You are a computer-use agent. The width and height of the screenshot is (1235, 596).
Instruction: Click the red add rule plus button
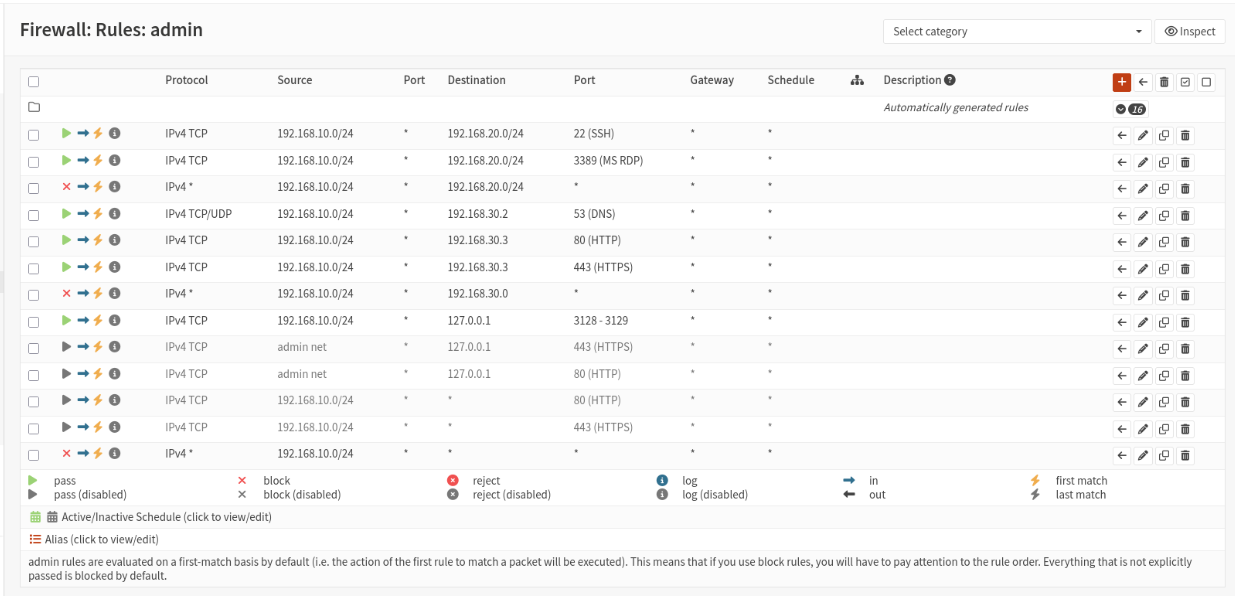click(1121, 82)
